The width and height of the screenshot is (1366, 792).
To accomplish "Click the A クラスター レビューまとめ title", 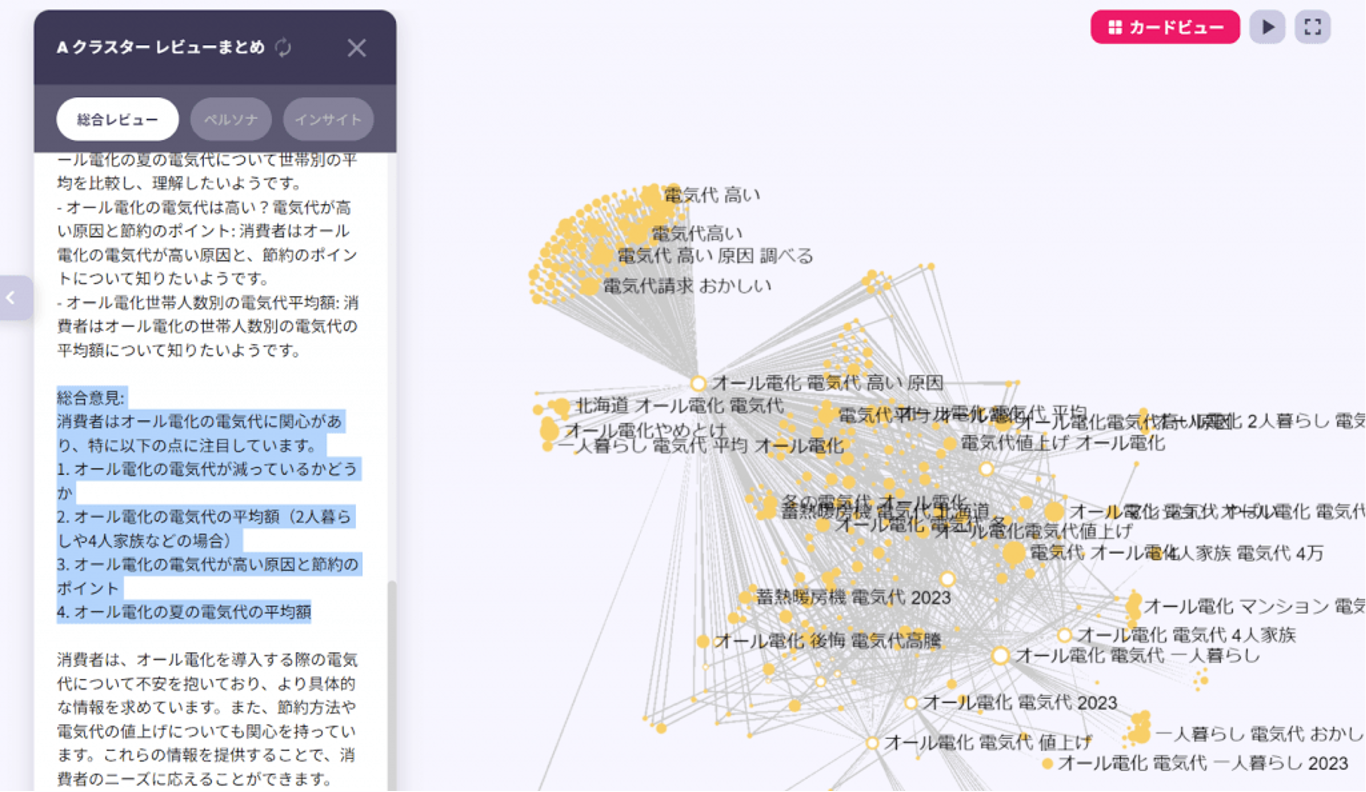I will tap(161, 48).
